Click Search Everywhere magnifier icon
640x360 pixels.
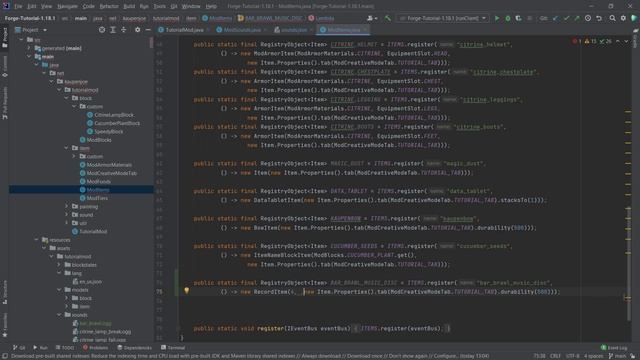click(613, 18)
